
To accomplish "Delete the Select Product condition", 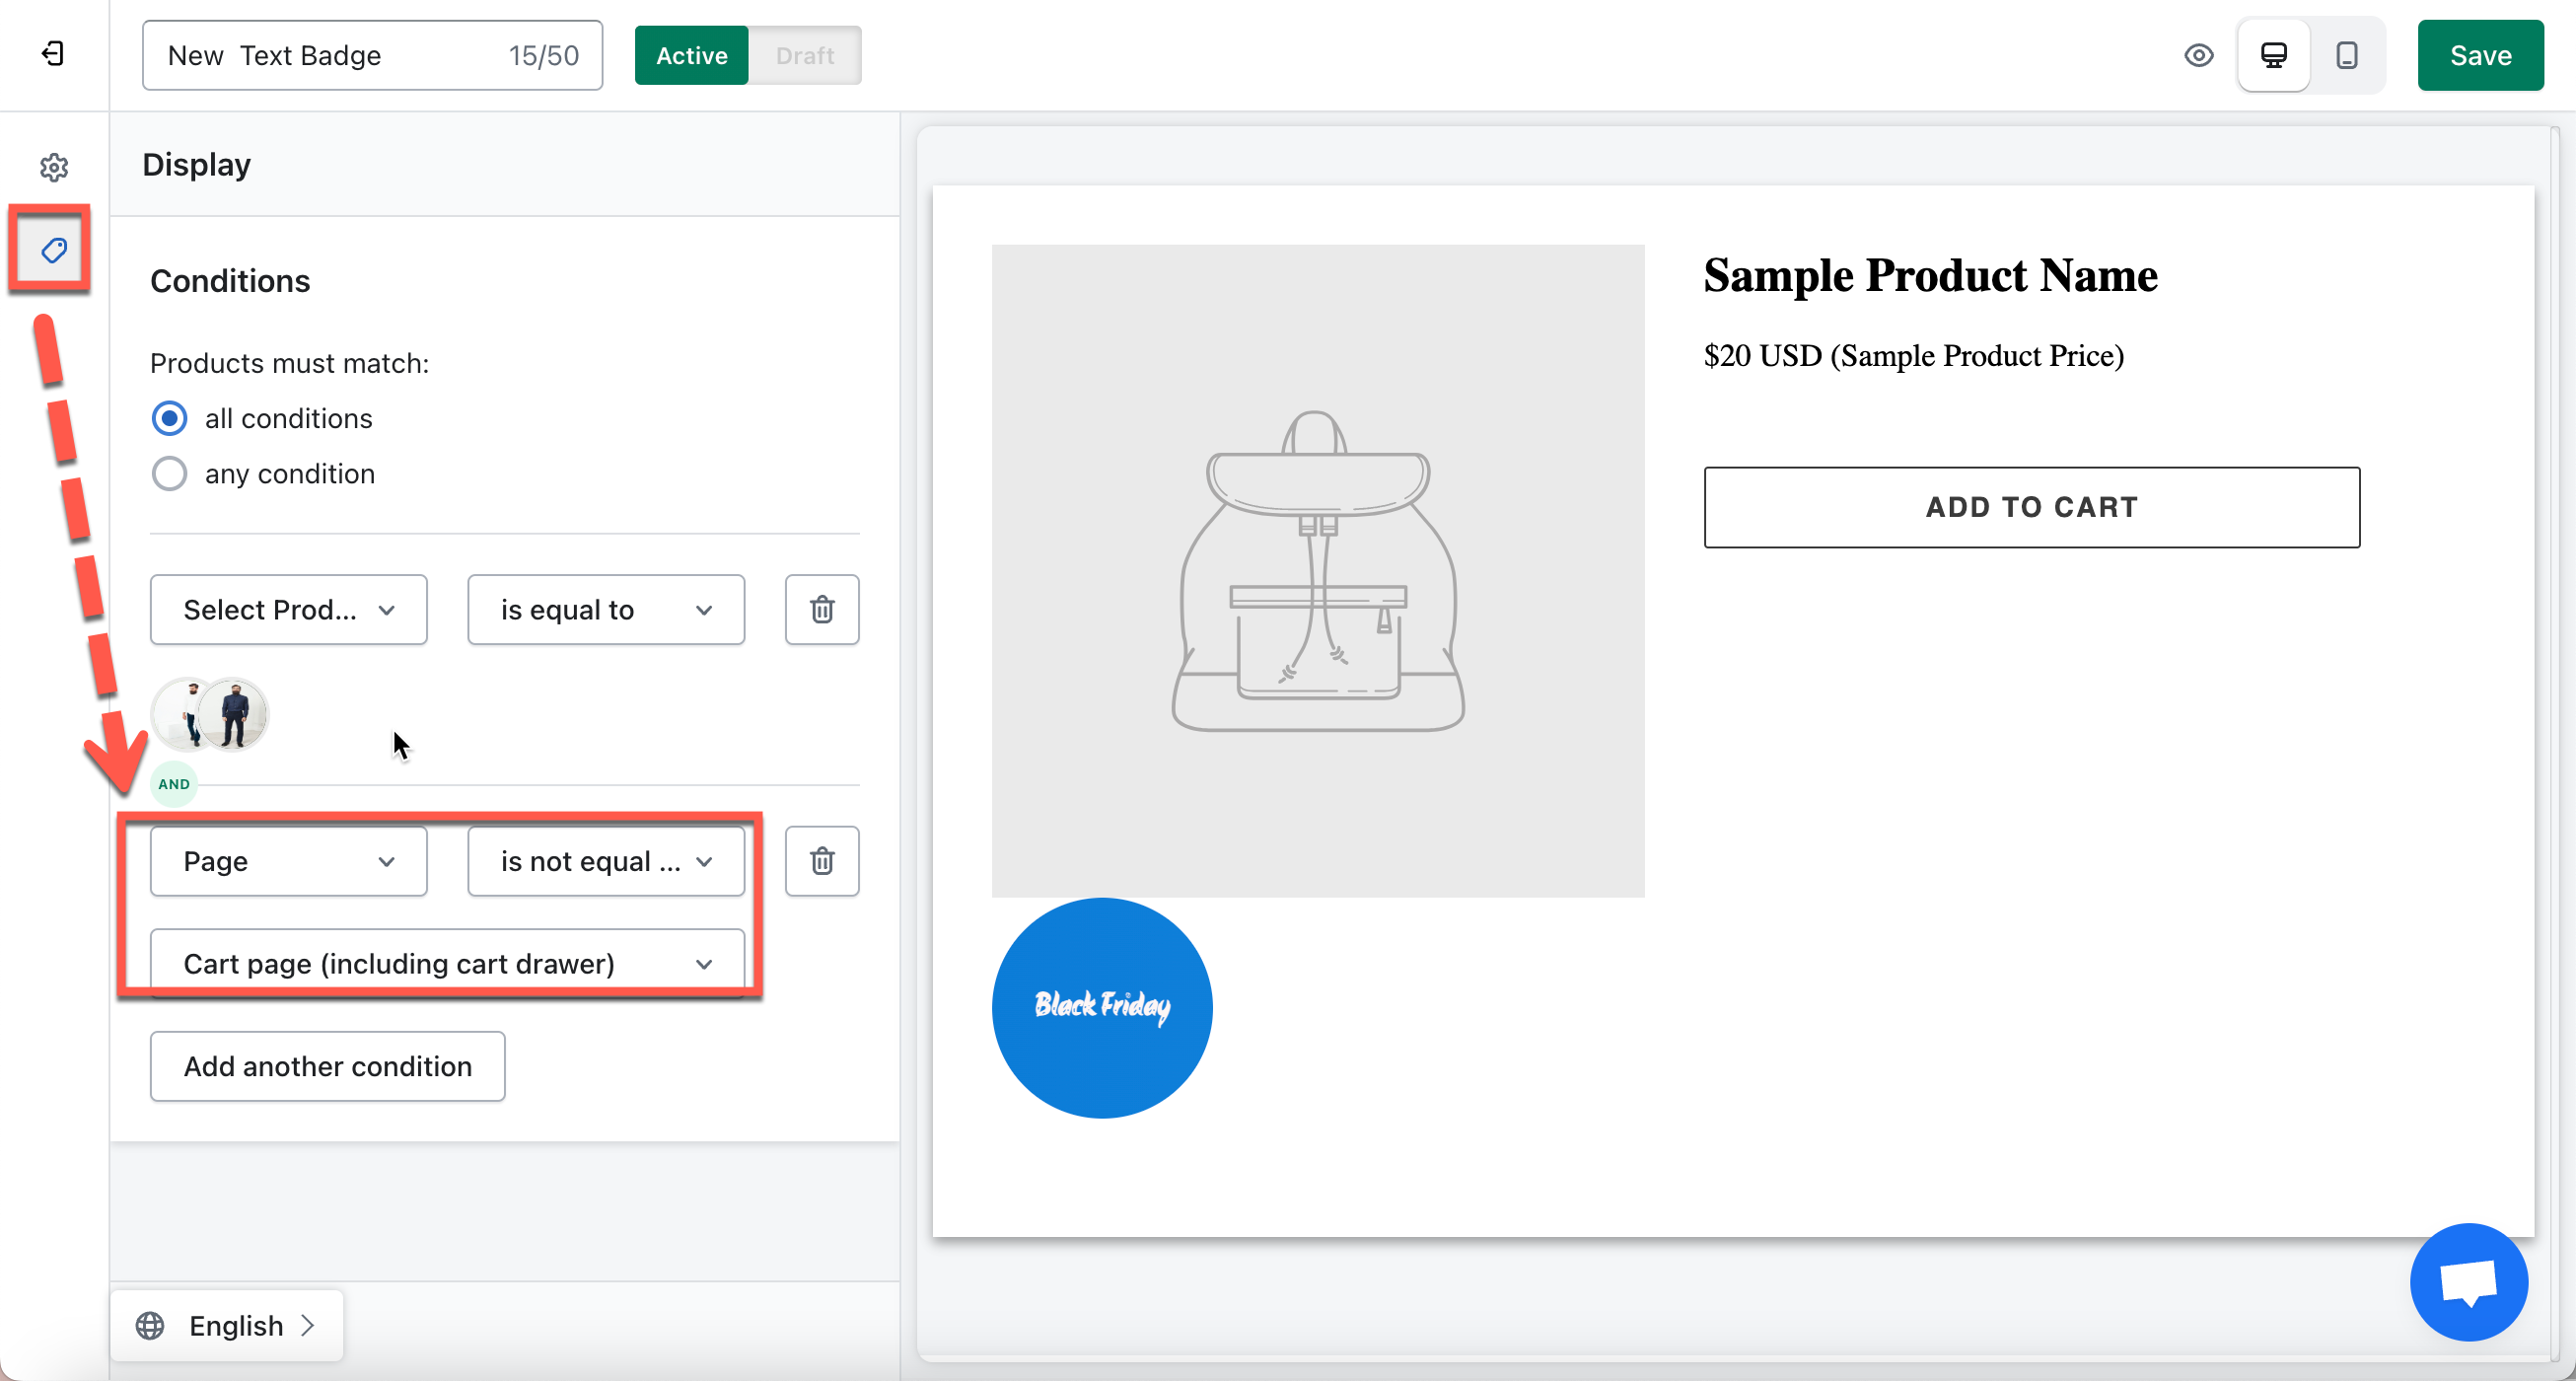I will [822, 609].
